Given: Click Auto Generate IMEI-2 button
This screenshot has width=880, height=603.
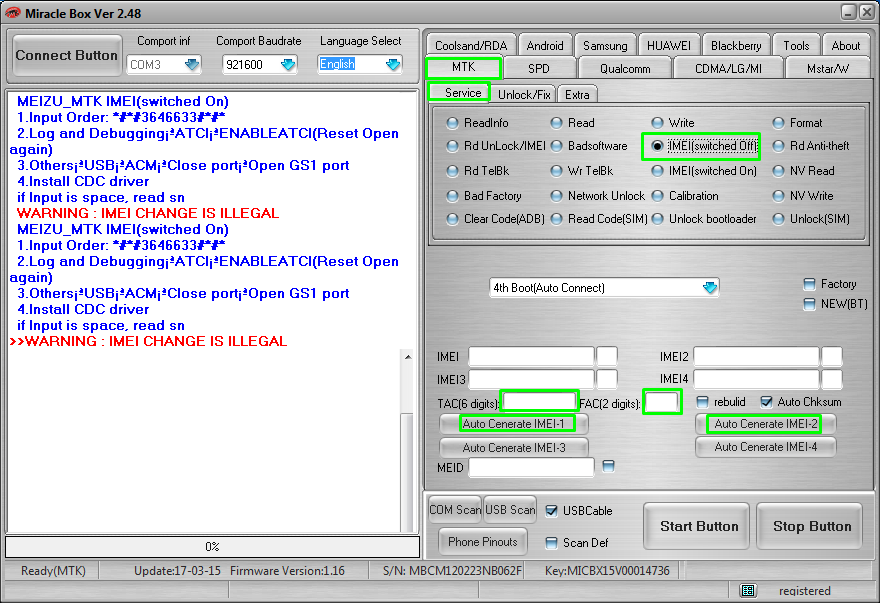Looking at the screenshot, I should [766, 424].
